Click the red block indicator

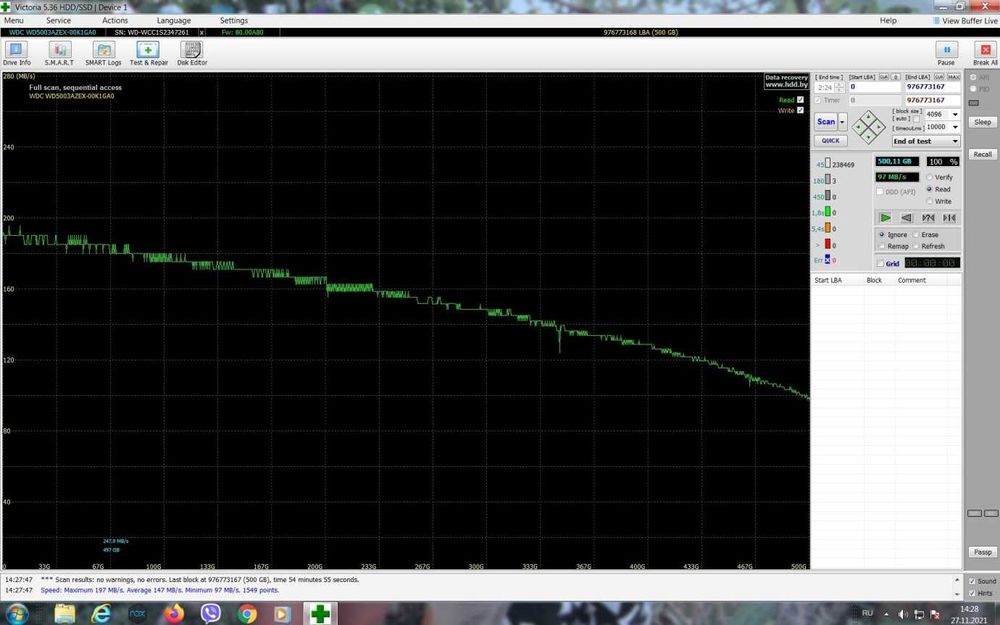tap(828, 244)
